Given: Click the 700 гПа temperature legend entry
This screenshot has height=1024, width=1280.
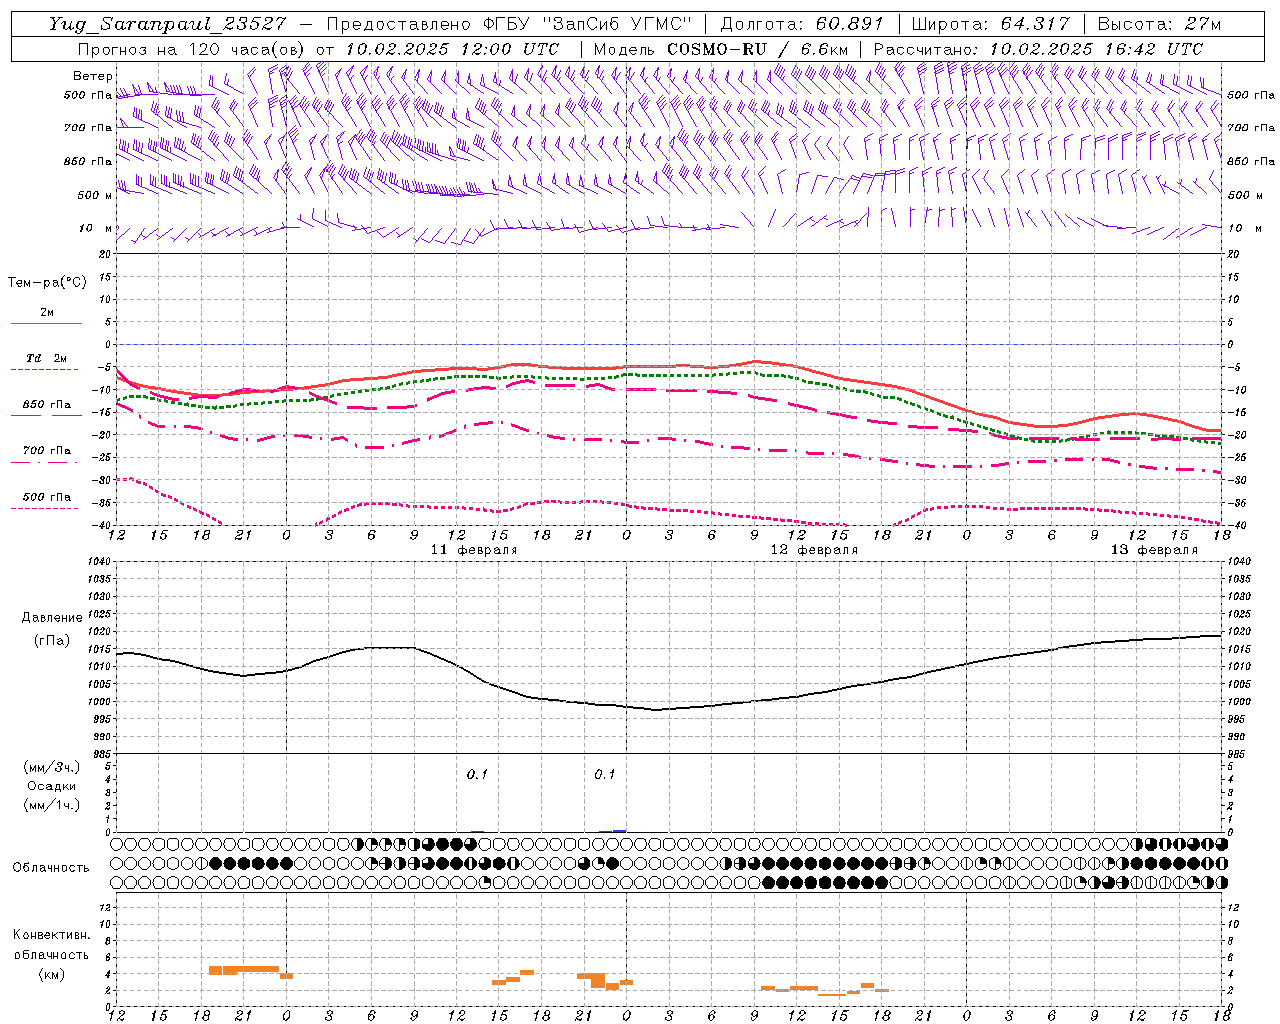Looking at the screenshot, I should point(46,451).
